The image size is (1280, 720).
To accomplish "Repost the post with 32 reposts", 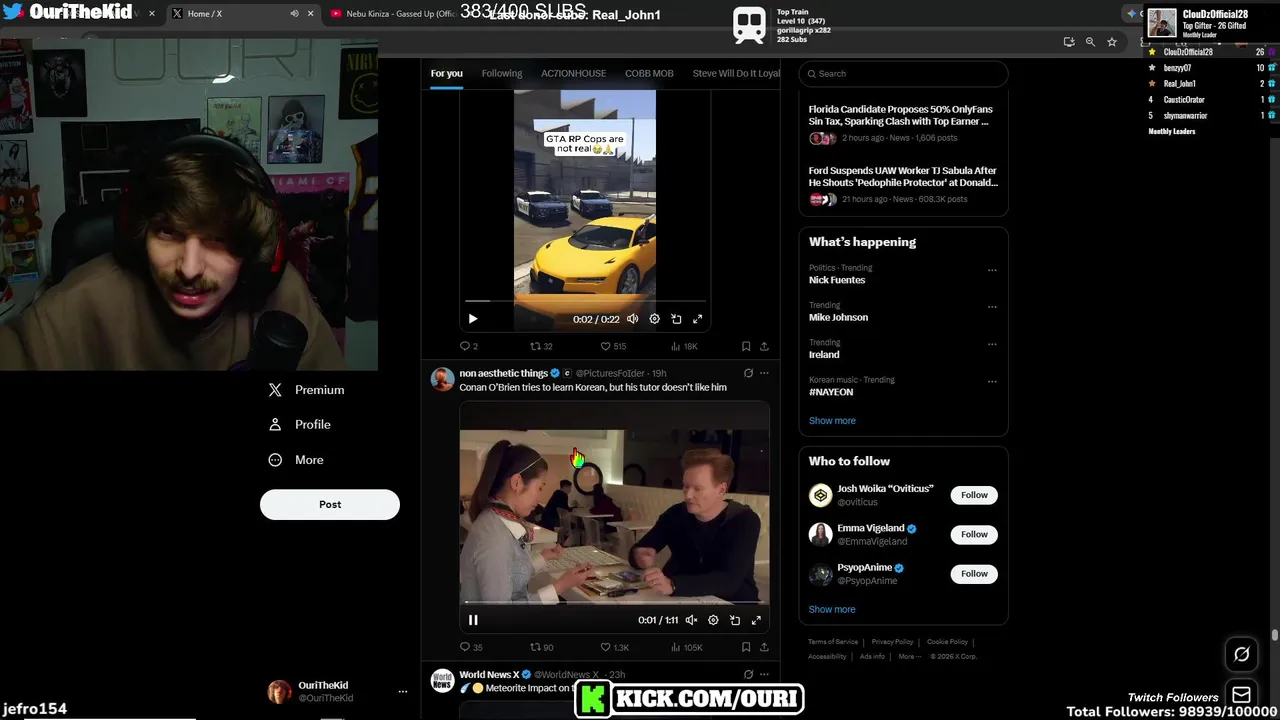I will click(541, 346).
